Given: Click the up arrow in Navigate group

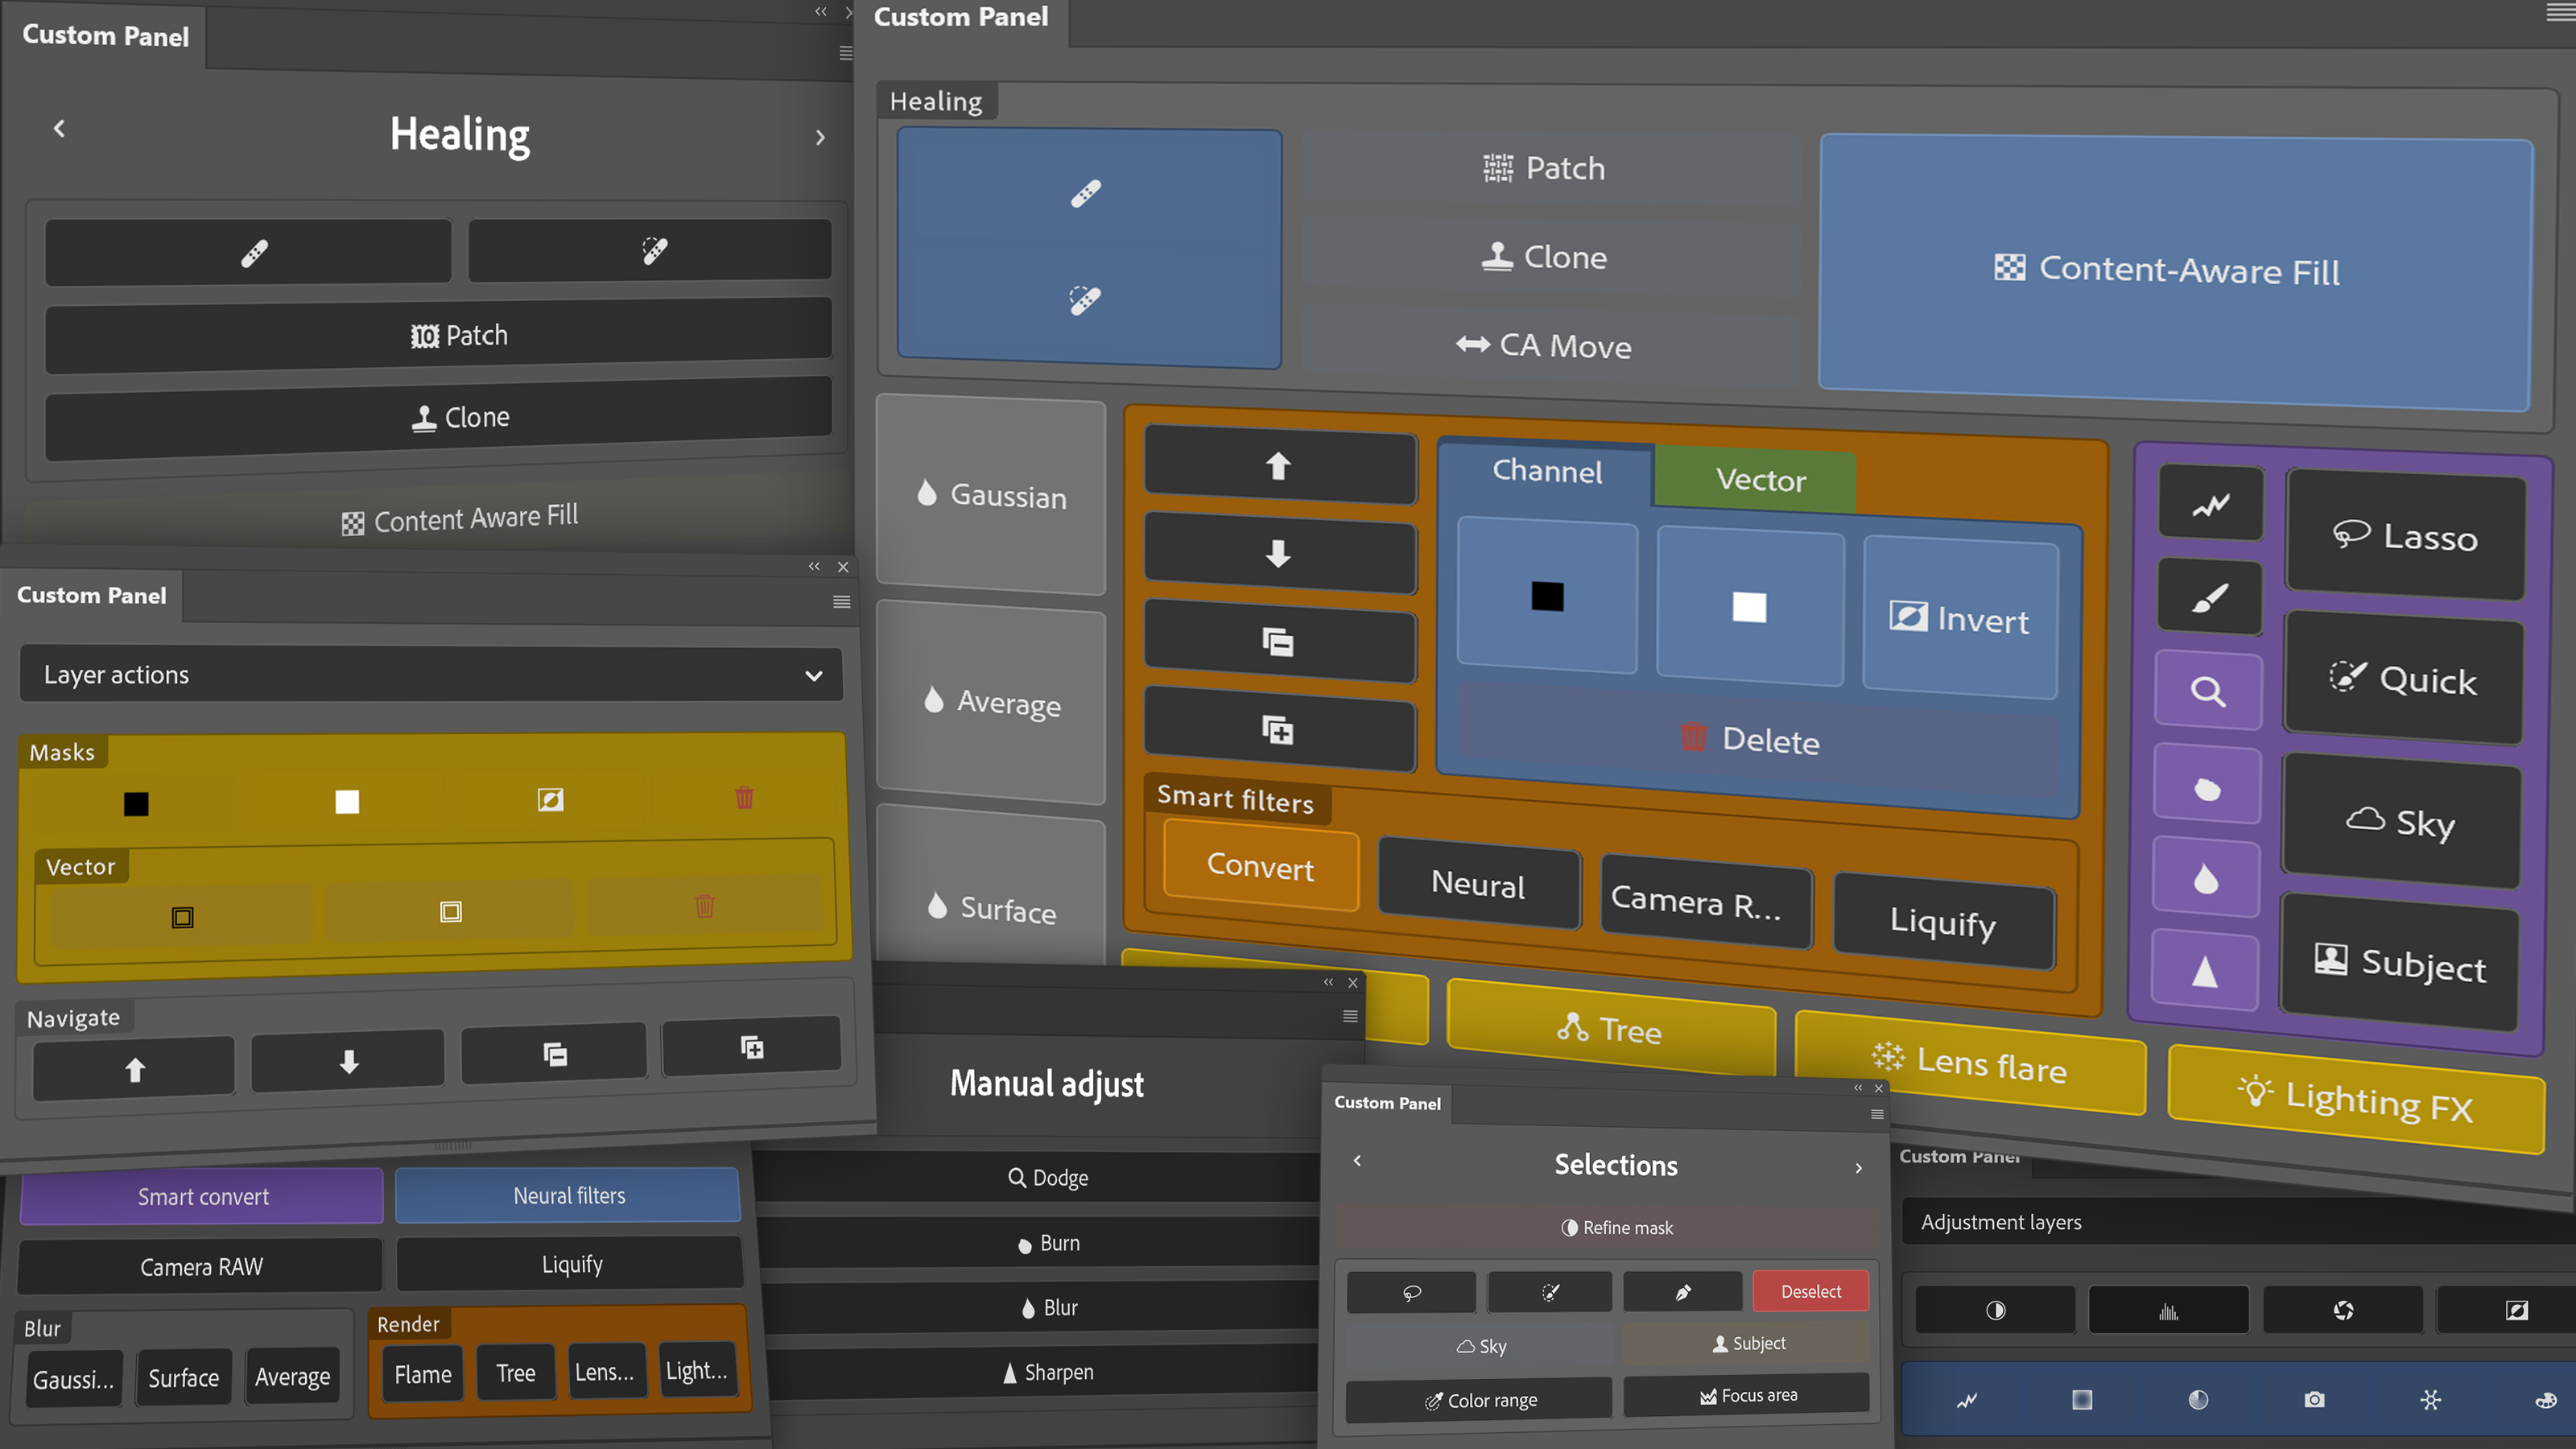Looking at the screenshot, I should pyautogui.click(x=134, y=1070).
